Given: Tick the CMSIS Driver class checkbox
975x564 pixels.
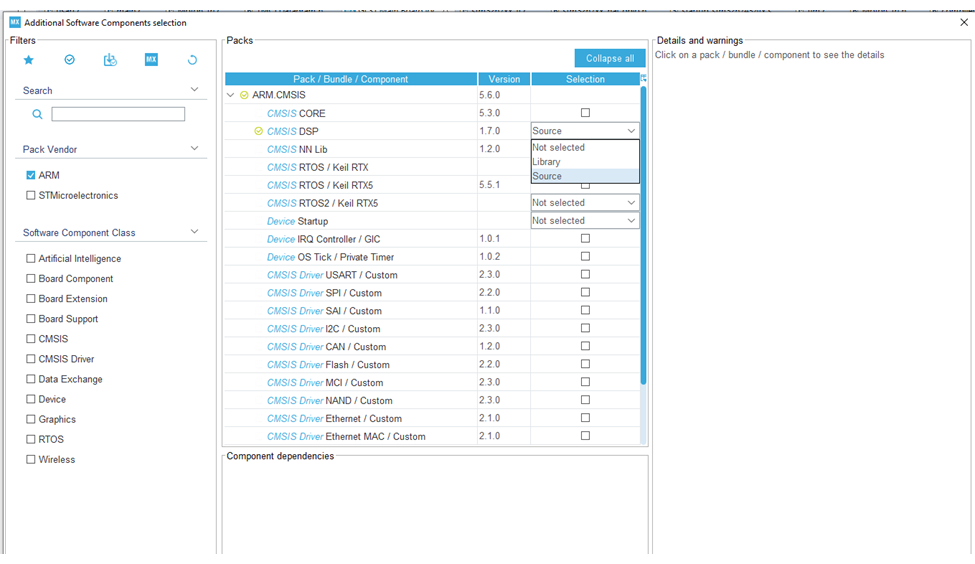Looking at the screenshot, I should tap(30, 359).
